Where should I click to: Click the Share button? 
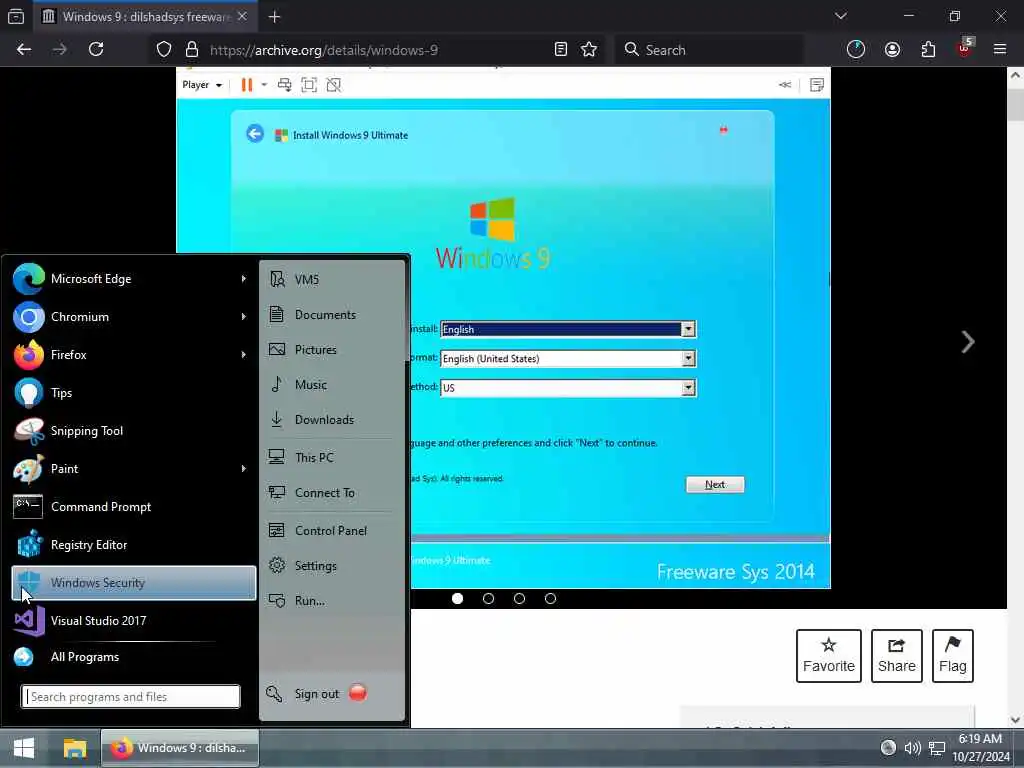[897, 656]
